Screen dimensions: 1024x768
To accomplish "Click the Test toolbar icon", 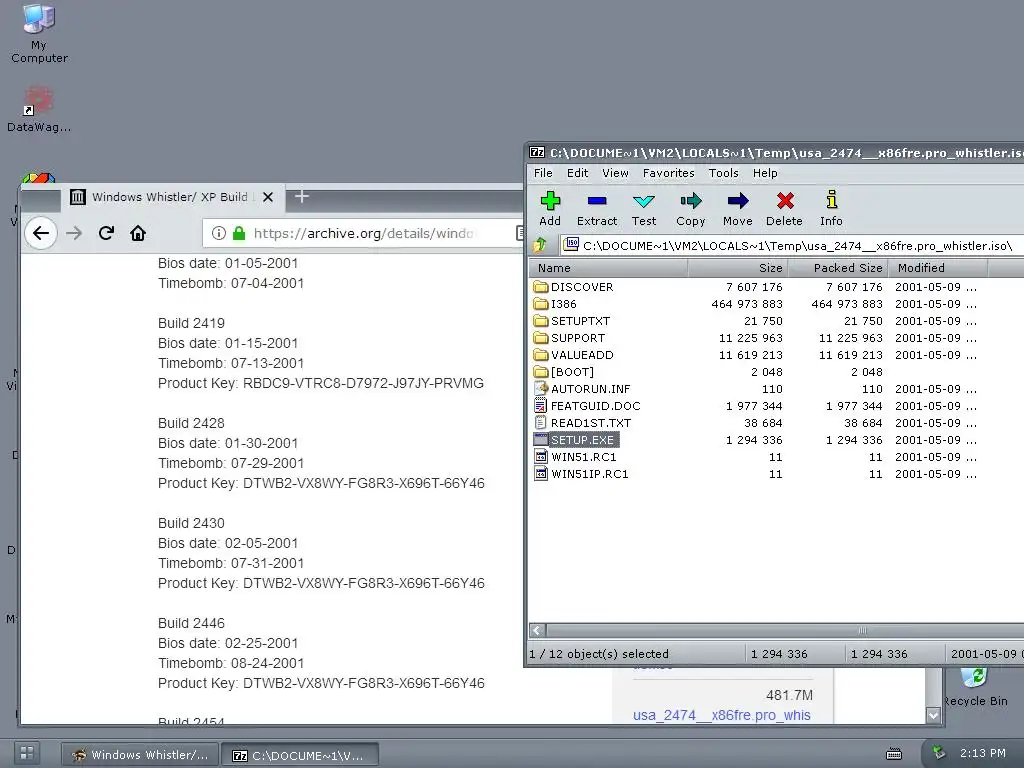I will 643,208.
